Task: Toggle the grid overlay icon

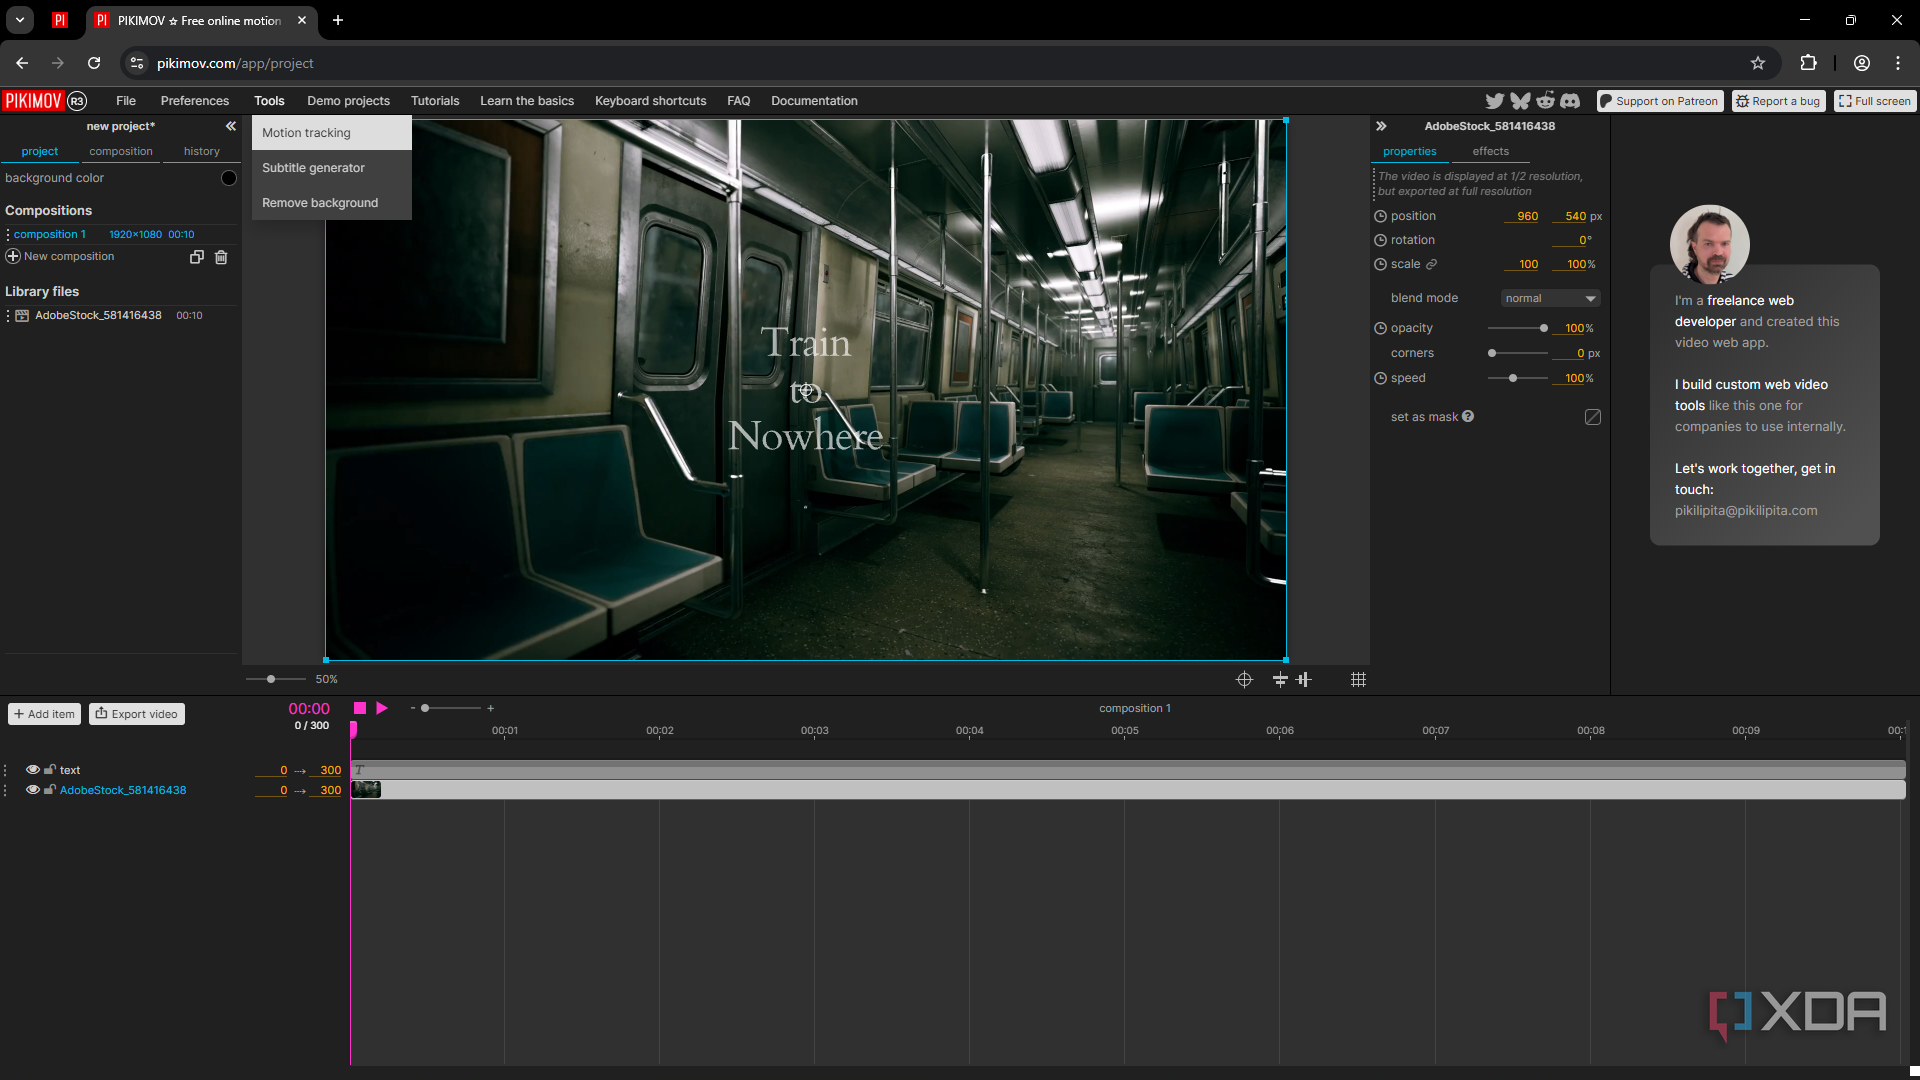Action: click(x=1358, y=679)
